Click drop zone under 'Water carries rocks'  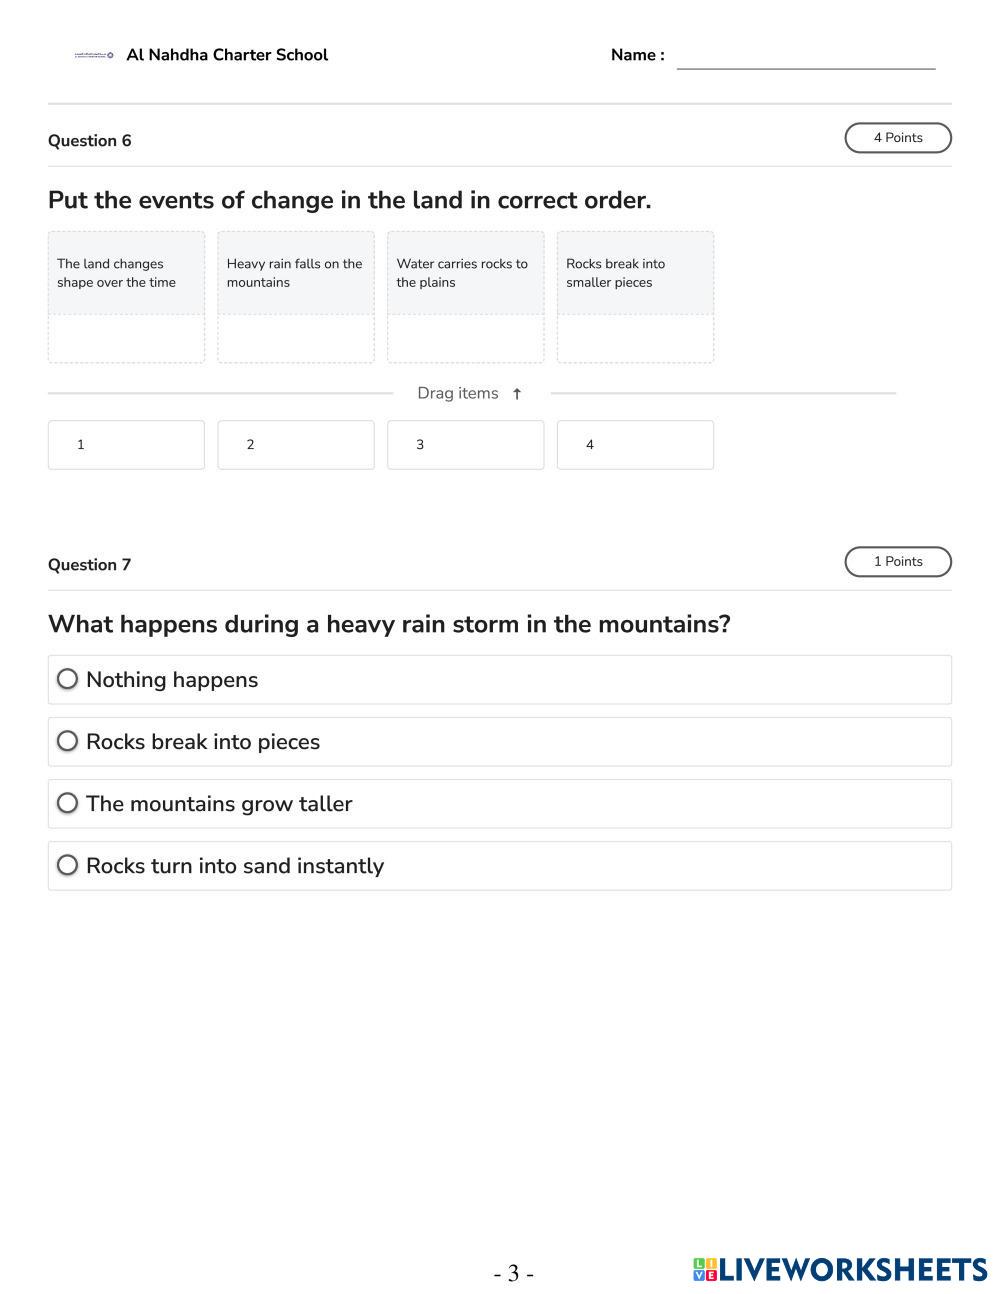465,339
